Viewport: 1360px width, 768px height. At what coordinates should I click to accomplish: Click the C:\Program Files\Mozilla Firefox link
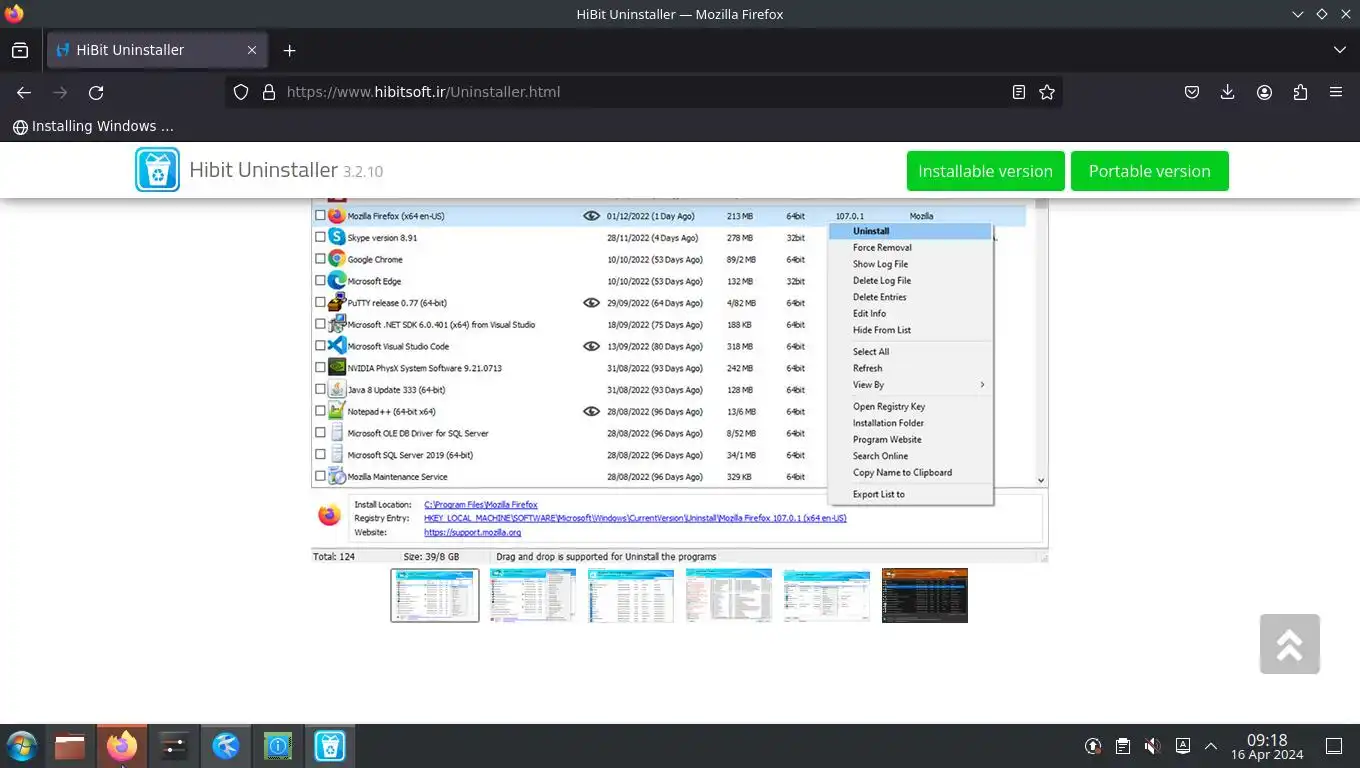[x=481, y=505]
